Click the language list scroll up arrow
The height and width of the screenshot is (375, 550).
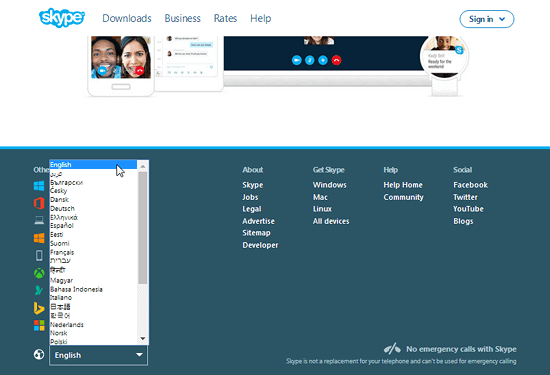tap(143, 166)
